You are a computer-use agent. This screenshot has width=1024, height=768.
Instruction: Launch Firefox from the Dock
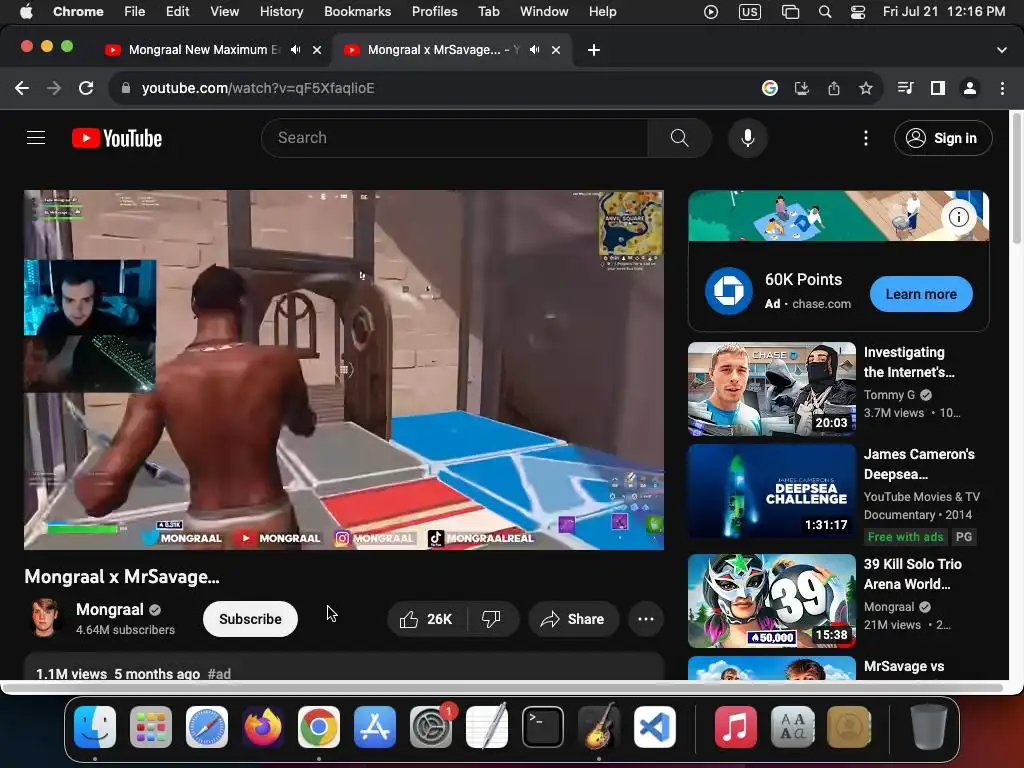tap(263, 727)
